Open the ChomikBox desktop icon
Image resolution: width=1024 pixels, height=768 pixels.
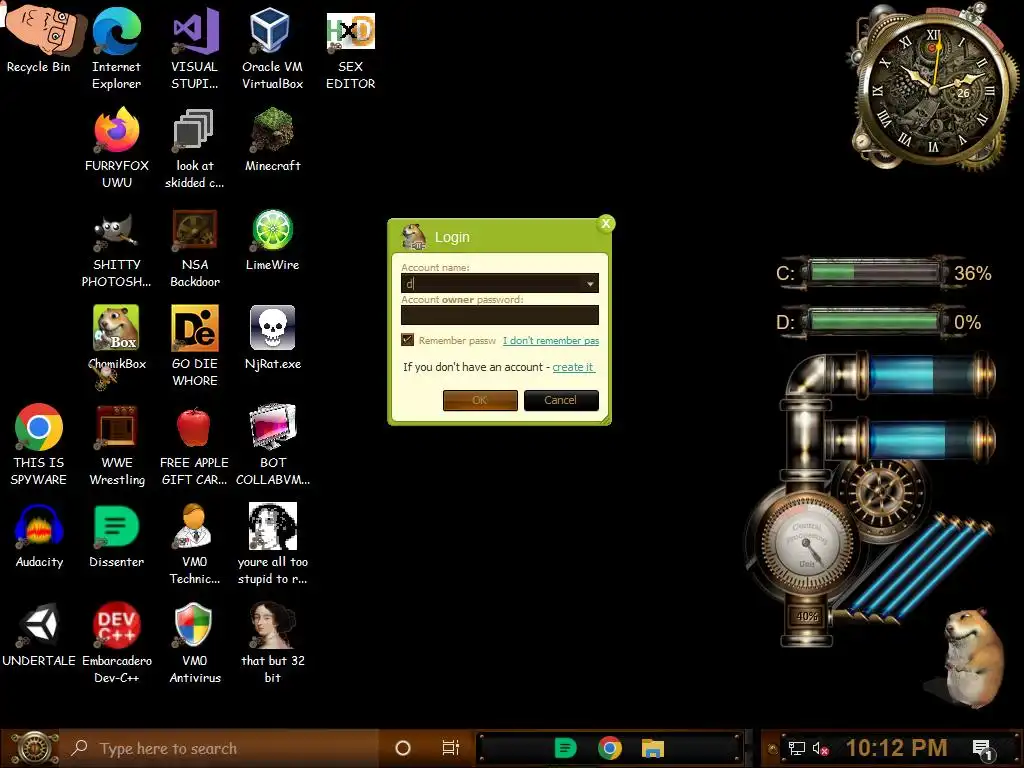(x=116, y=328)
